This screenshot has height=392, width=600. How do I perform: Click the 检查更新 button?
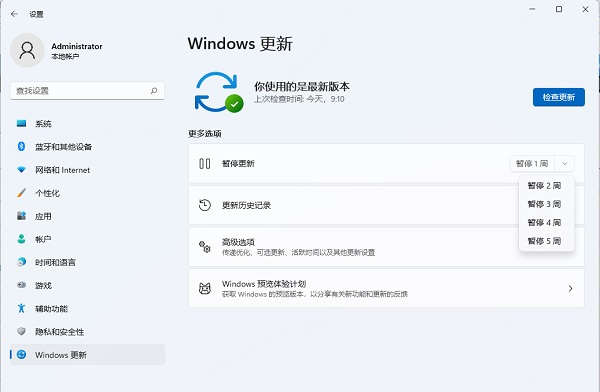(559, 97)
